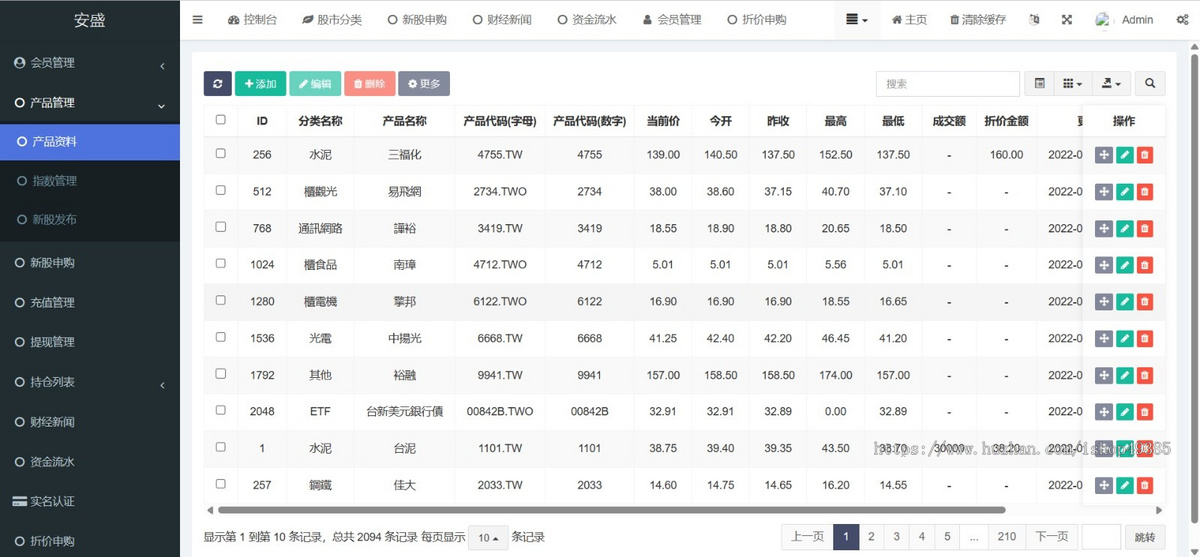
Task: Click the 编辑 toolbar button
Action: (315, 84)
